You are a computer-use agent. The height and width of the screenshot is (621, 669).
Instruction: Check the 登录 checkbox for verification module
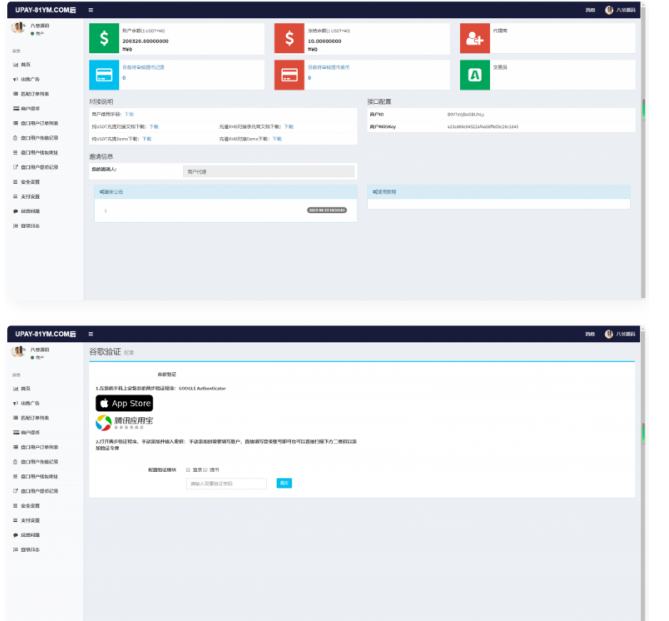[187, 468]
